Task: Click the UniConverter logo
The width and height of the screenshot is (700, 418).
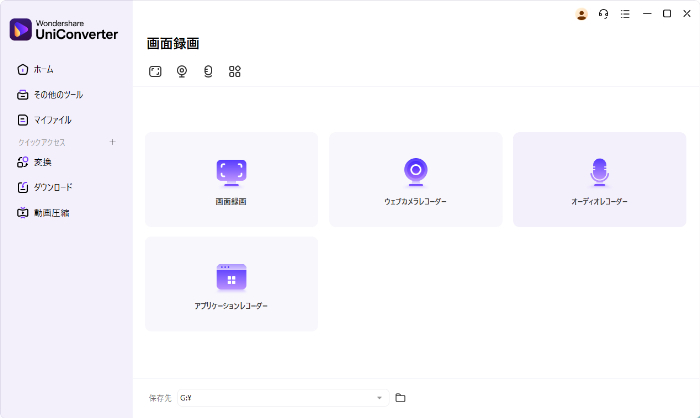Action: pos(64,29)
